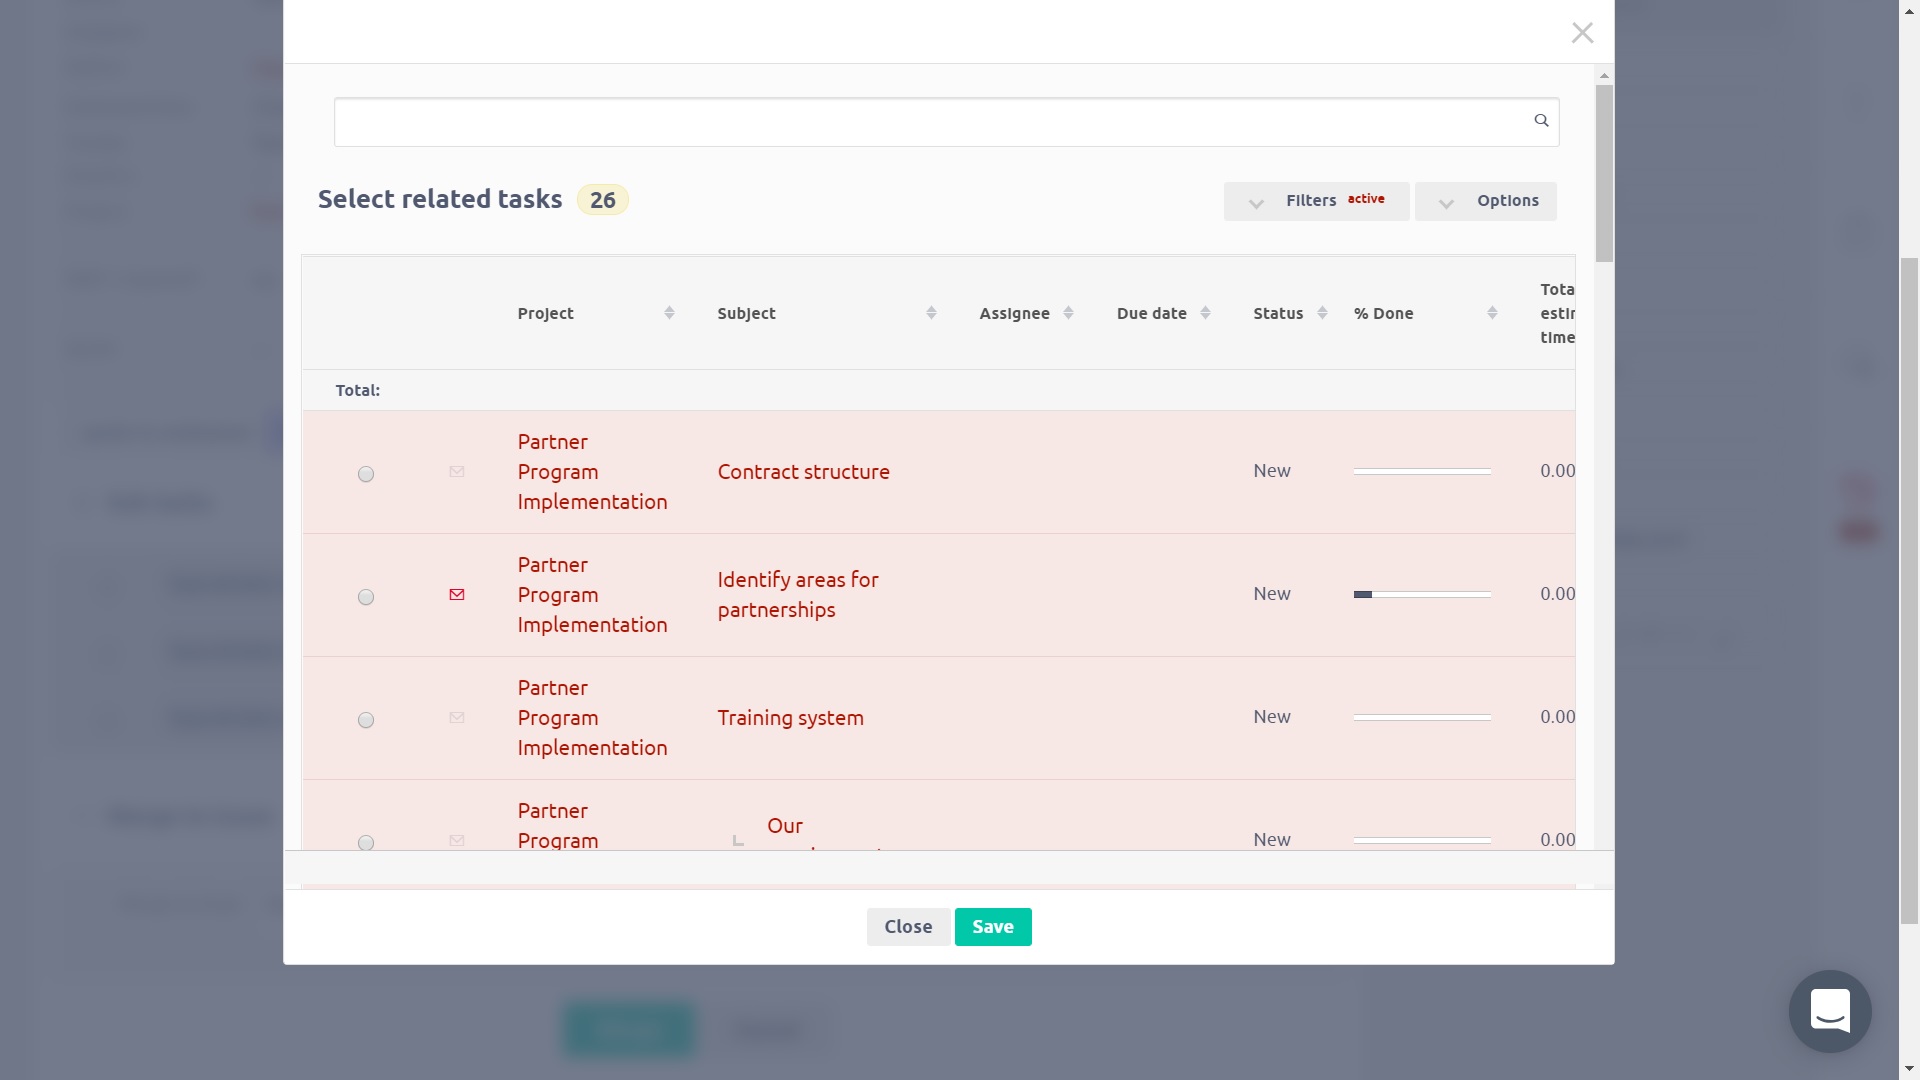1920x1080 pixels.
Task: Select the Contract structure task radio
Action: pos(366,474)
